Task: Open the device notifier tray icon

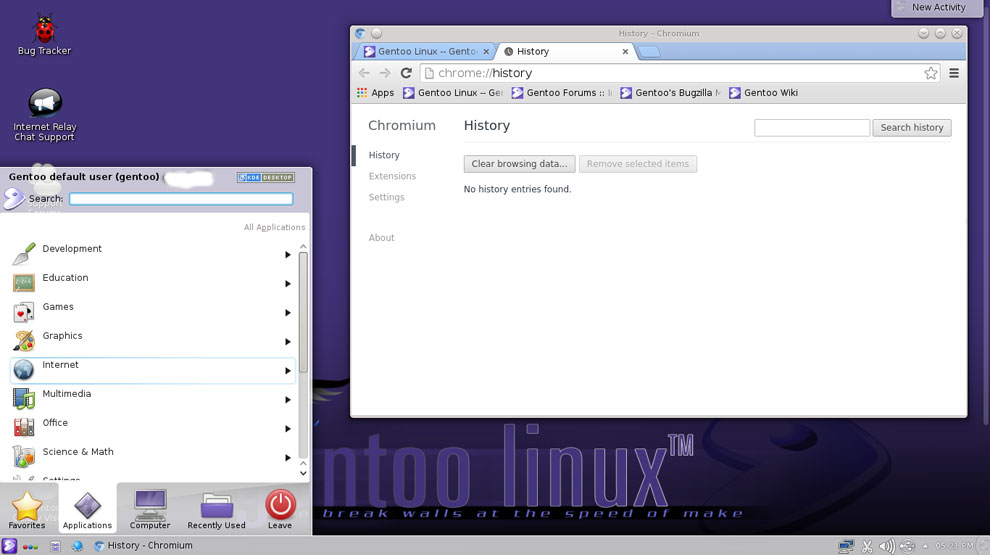Action: point(907,546)
